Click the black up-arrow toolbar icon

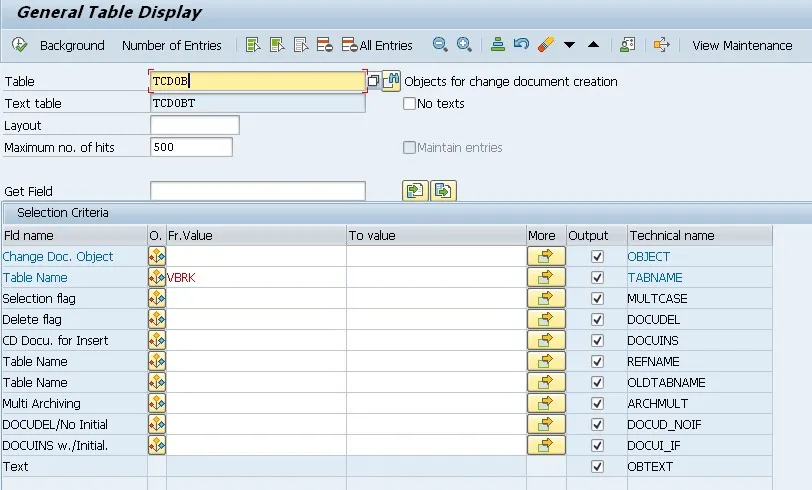pyautogui.click(x=593, y=45)
